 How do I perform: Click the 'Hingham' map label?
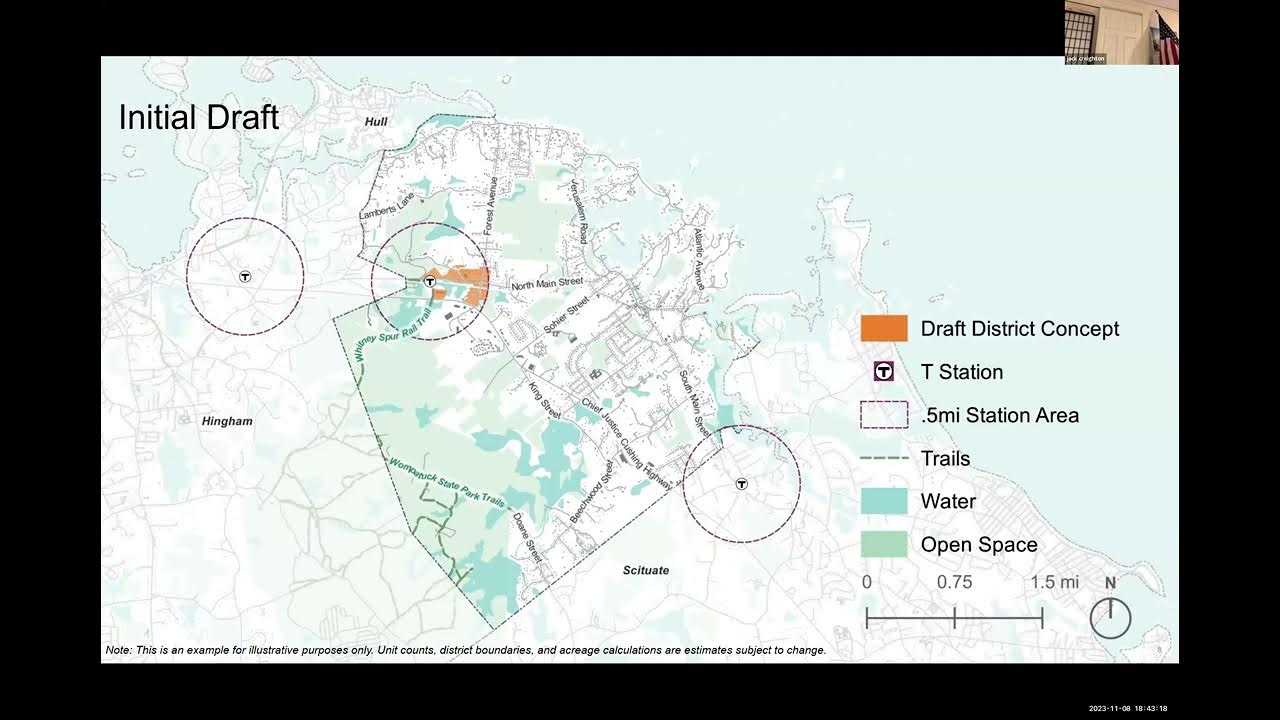[x=227, y=421]
